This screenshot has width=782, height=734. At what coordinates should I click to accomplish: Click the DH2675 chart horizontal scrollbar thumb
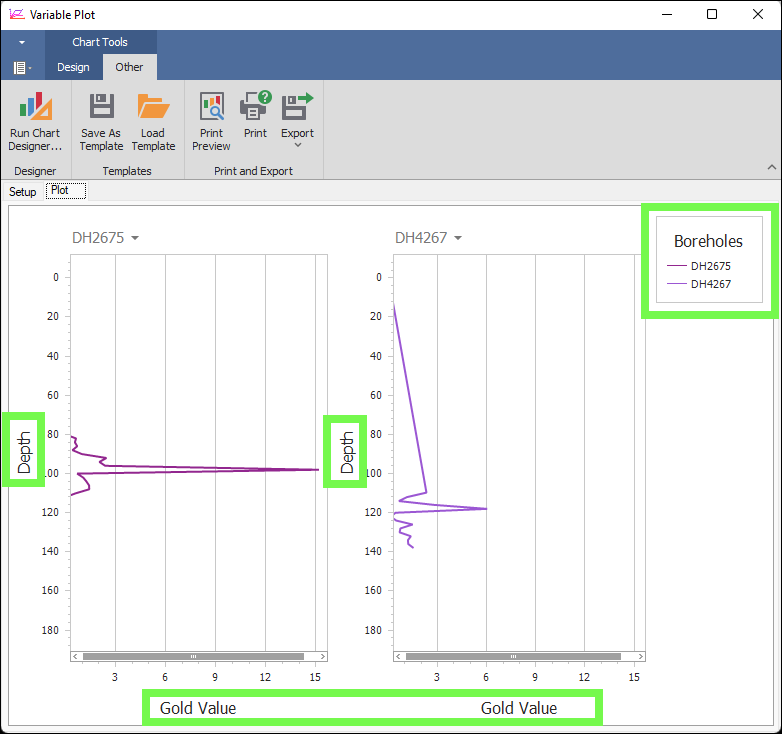click(192, 657)
